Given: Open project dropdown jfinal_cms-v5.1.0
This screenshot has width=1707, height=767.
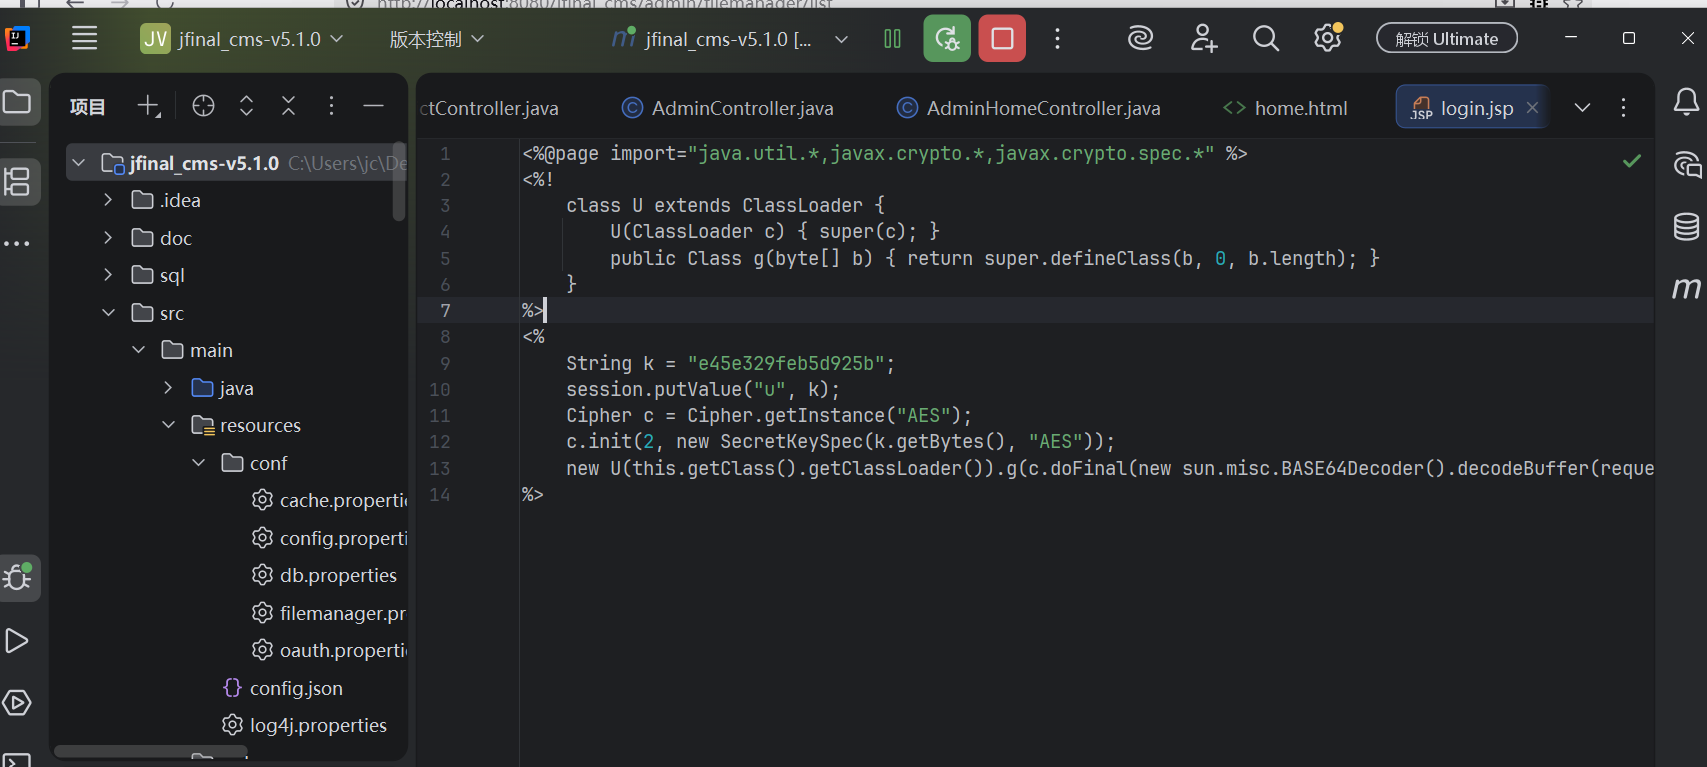Looking at the screenshot, I should click(242, 39).
